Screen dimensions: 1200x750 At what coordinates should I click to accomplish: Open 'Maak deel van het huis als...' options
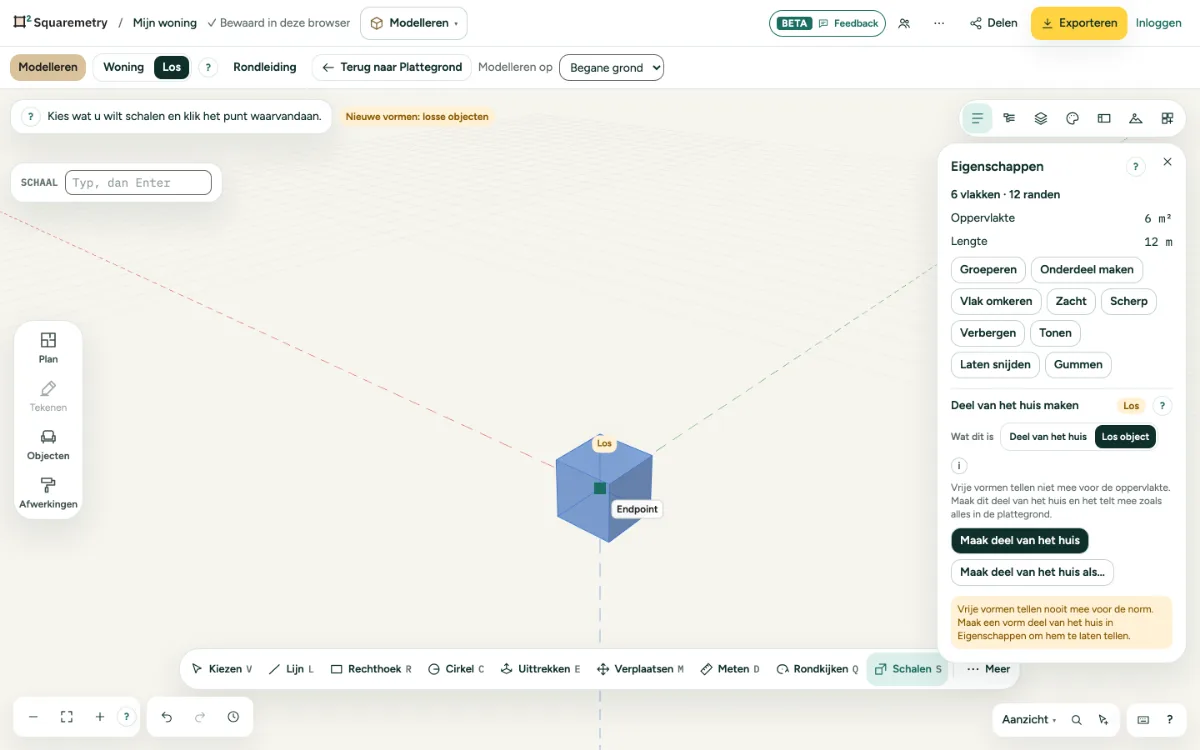(x=1032, y=572)
